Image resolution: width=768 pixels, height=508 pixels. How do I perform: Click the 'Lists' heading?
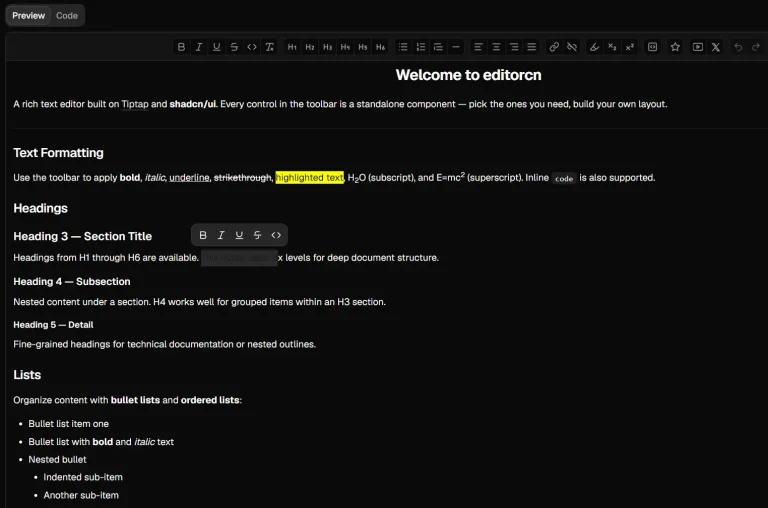[x=27, y=375]
